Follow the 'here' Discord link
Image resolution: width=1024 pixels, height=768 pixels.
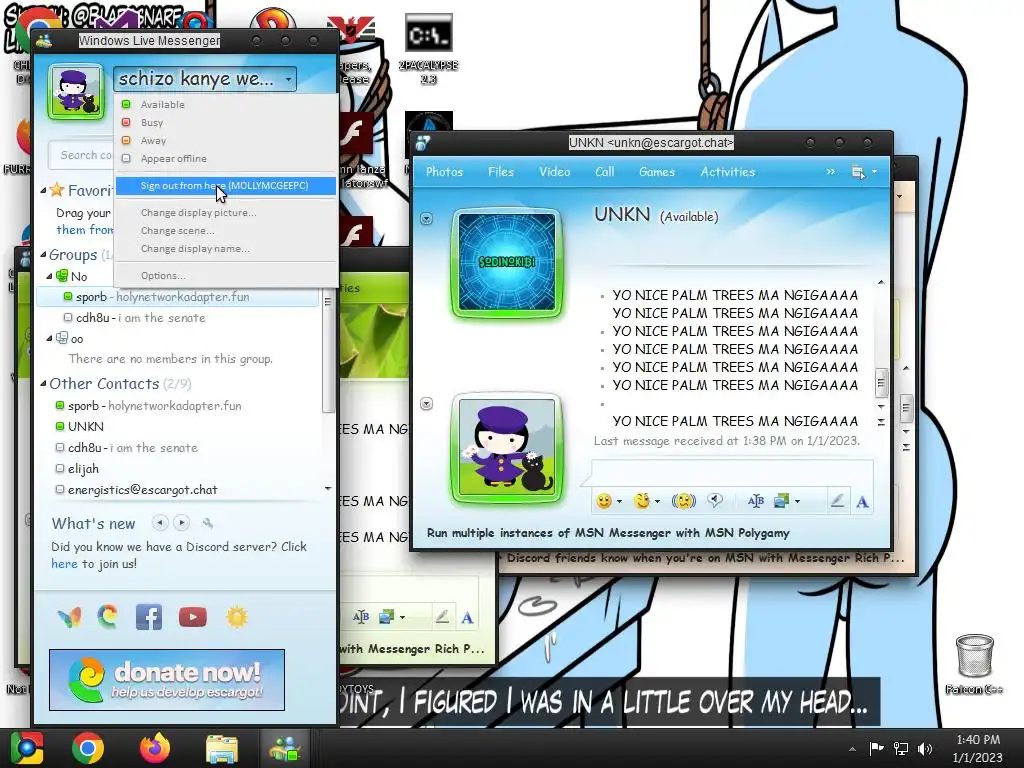(64, 564)
